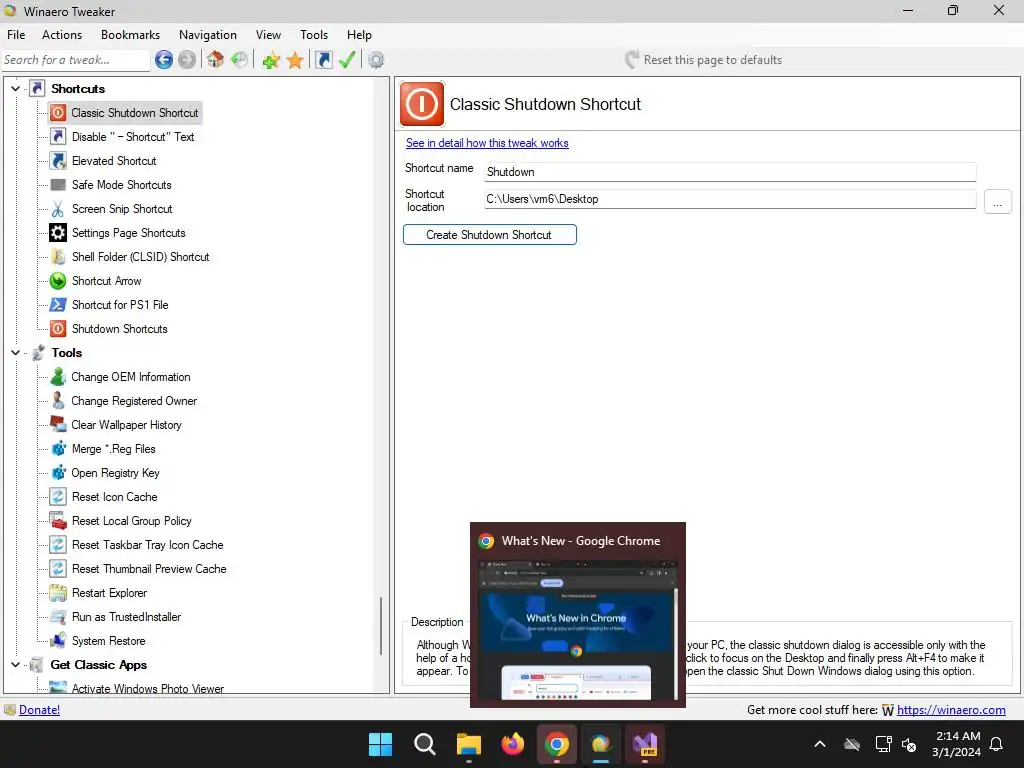The width and height of the screenshot is (1024, 768).
Task: Click the Windows Start button
Action: click(380, 744)
